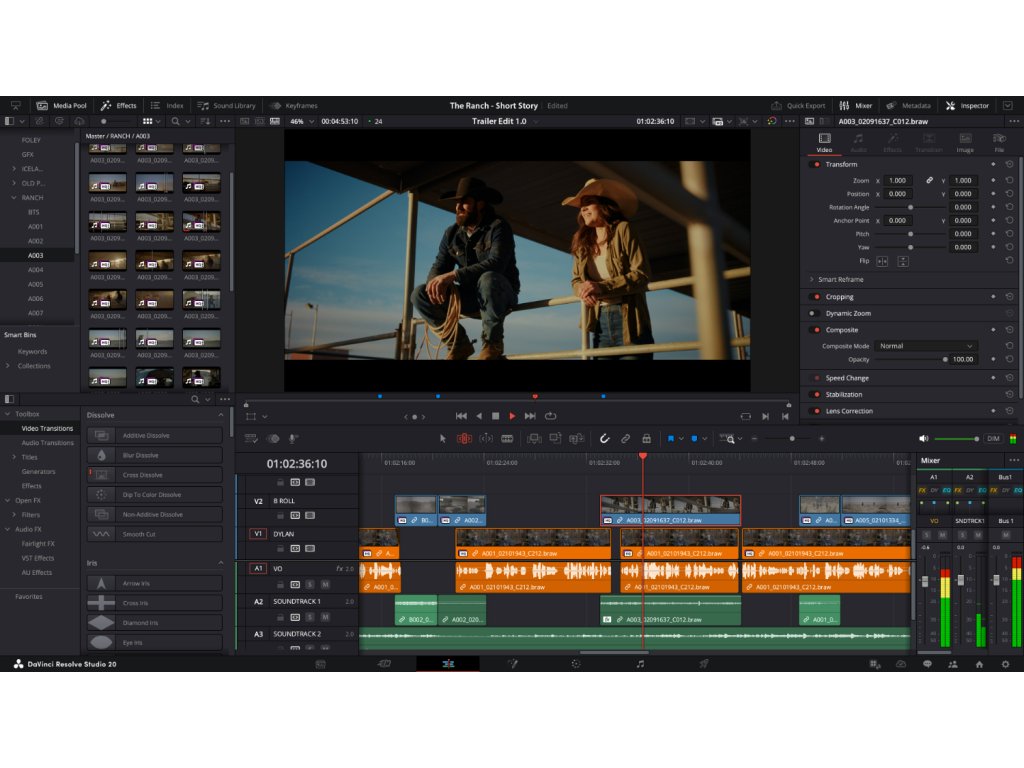Click the Quick Export button
1024x768 pixels.
point(799,105)
